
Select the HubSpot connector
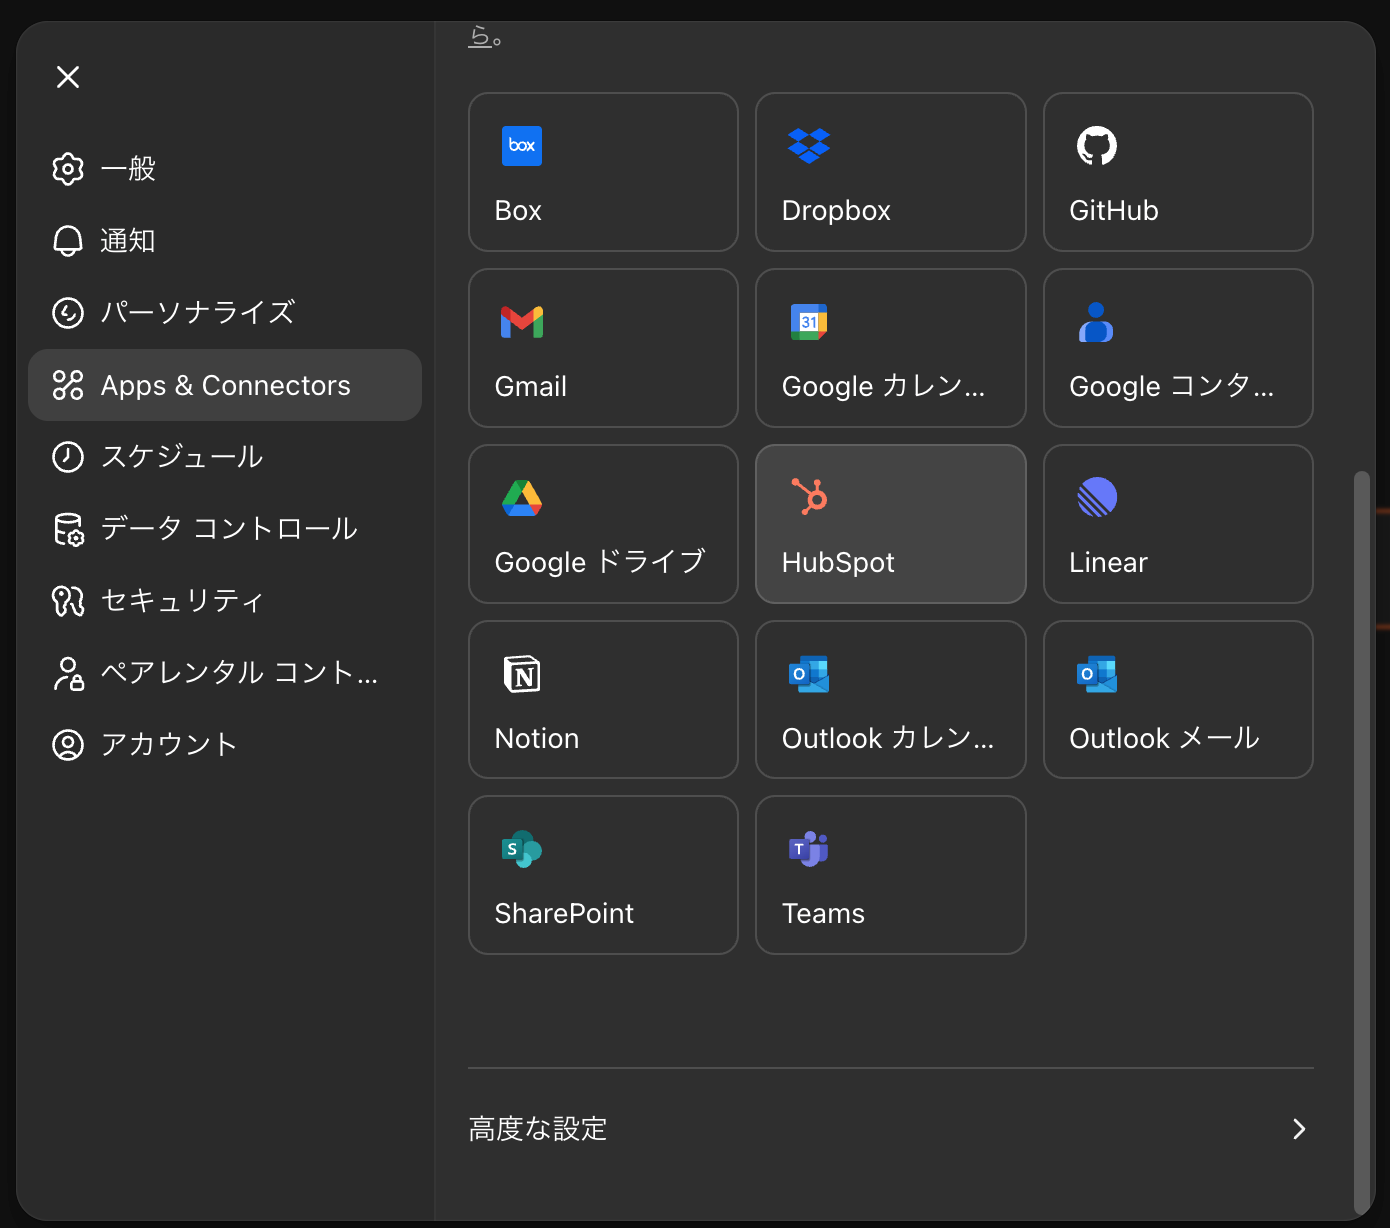point(889,524)
